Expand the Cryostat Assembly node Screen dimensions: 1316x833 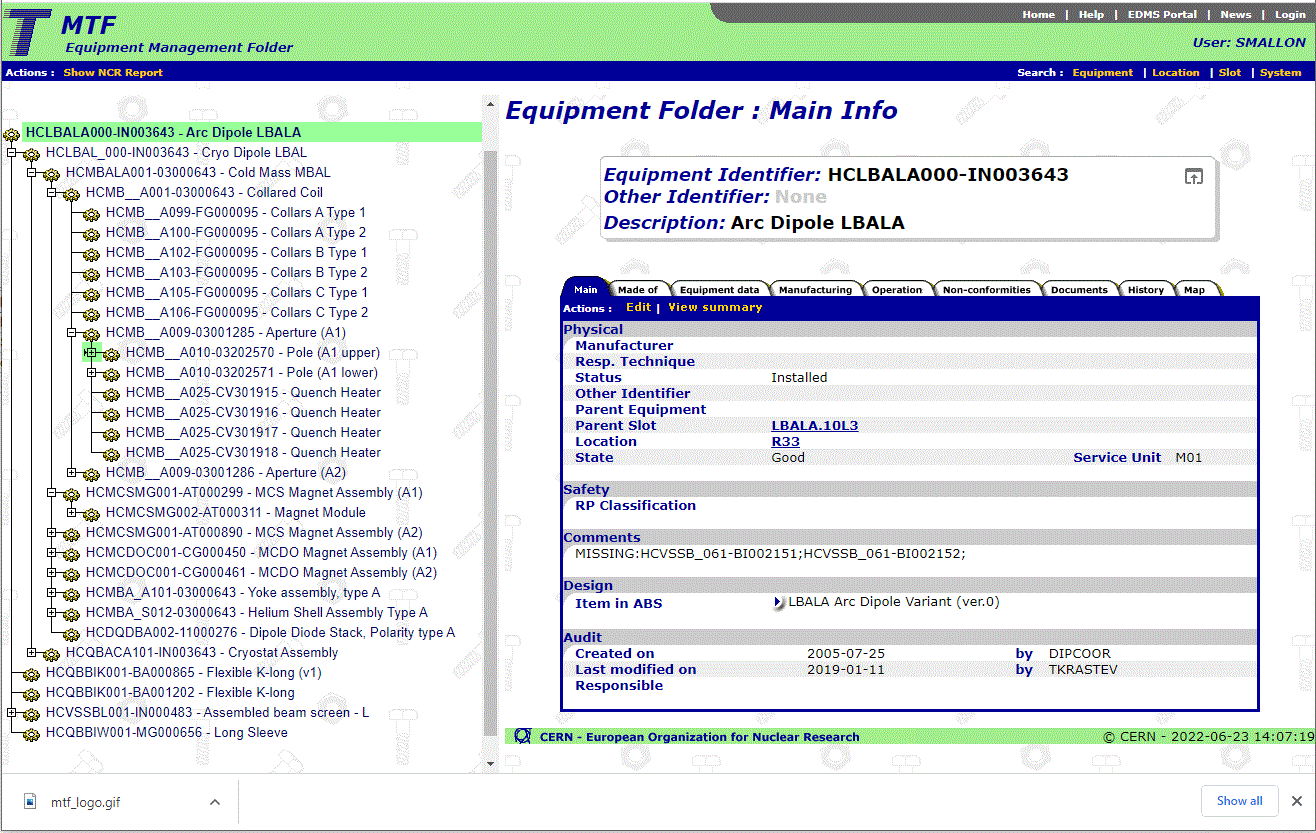[31, 653]
